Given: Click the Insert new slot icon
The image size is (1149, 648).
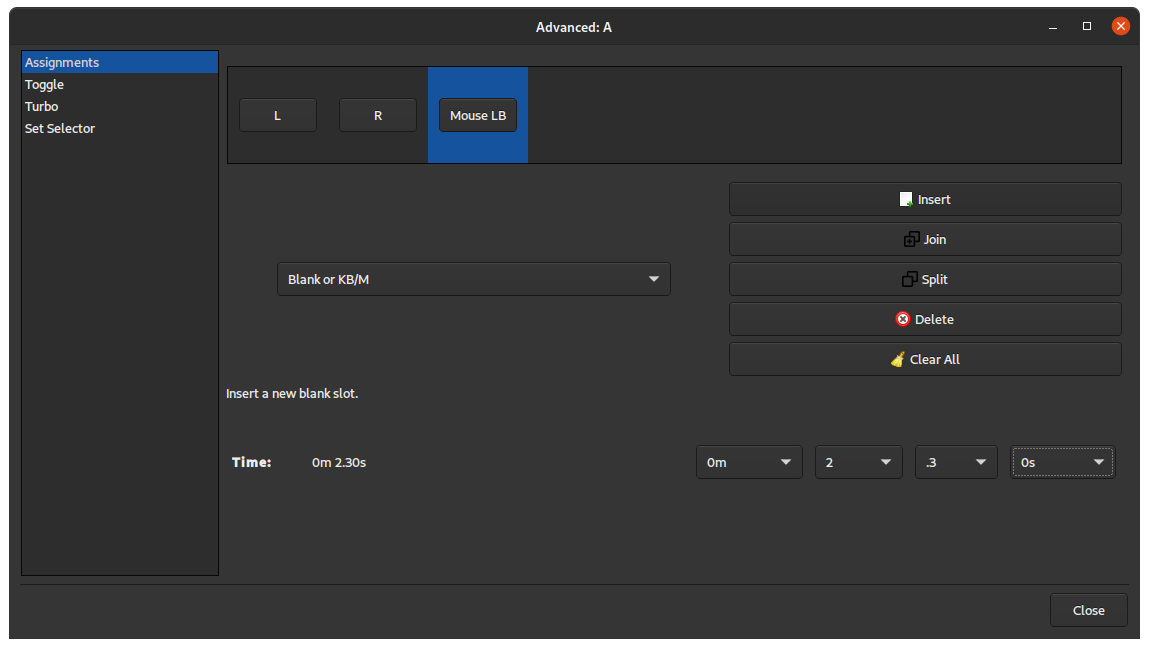Looking at the screenshot, I should (x=905, y=198).
